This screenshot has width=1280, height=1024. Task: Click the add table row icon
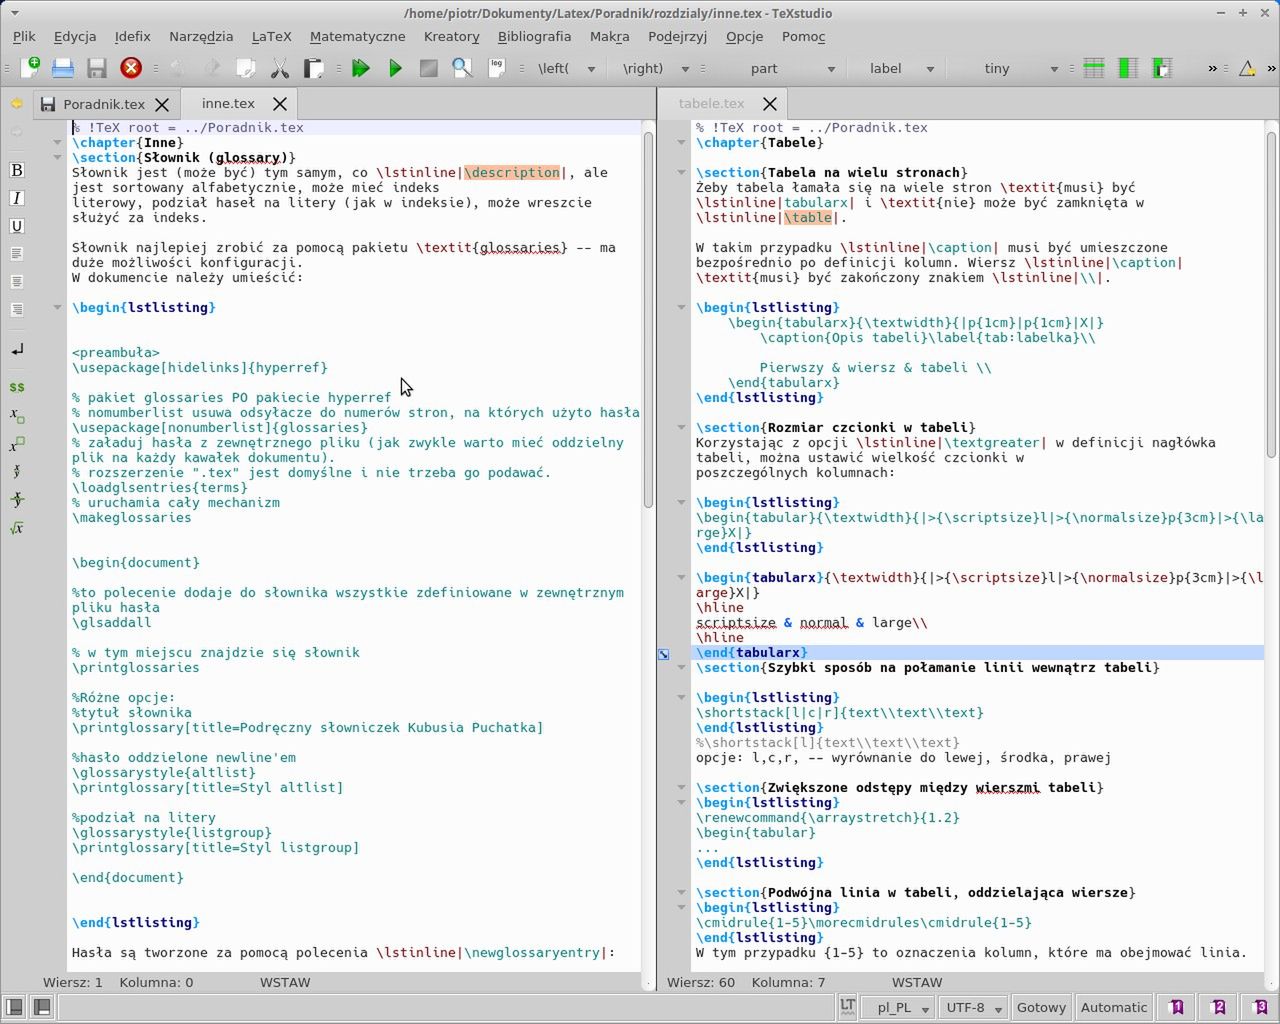(1094, 68)
